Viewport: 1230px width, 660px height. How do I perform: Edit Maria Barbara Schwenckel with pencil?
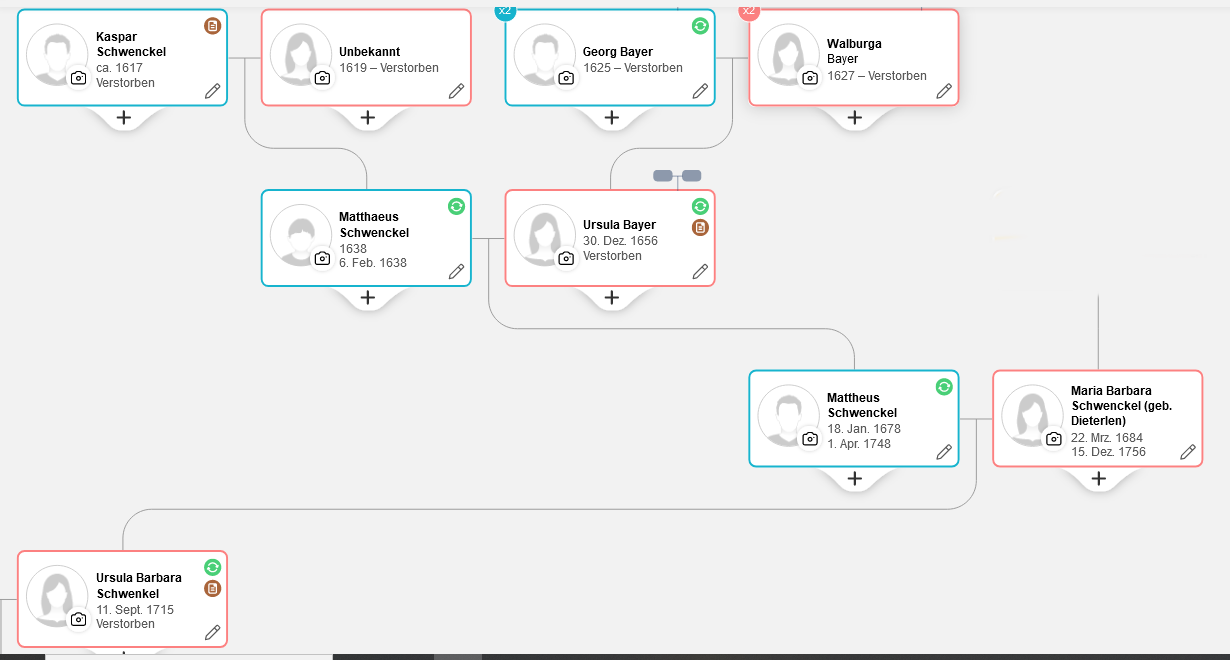click(1187, 452)
